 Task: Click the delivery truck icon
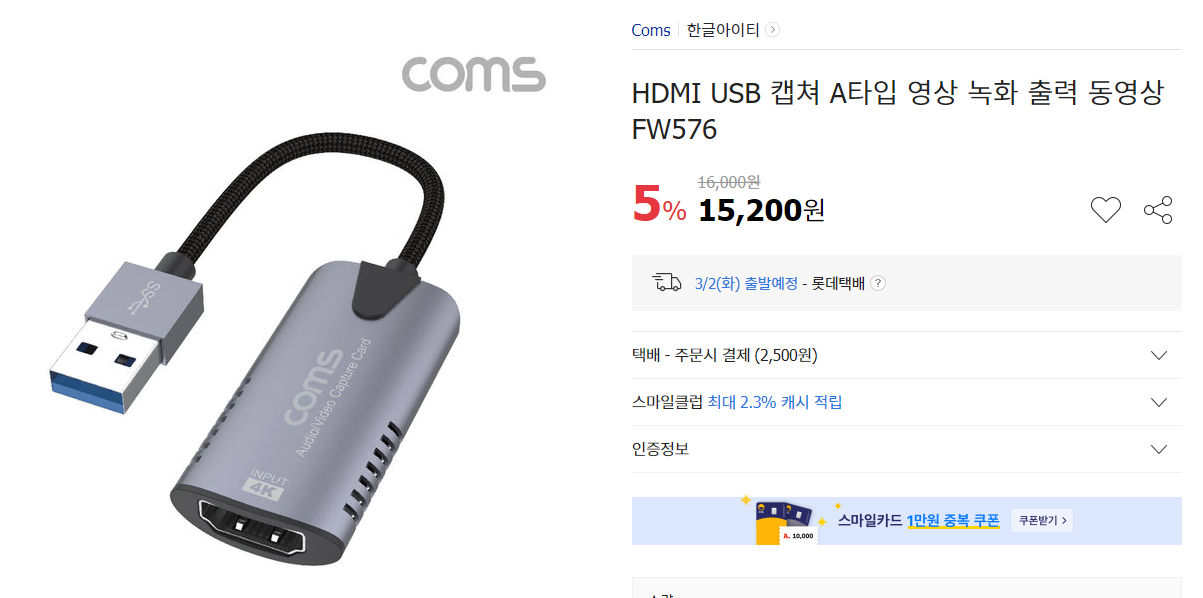(x=667, y=283)
